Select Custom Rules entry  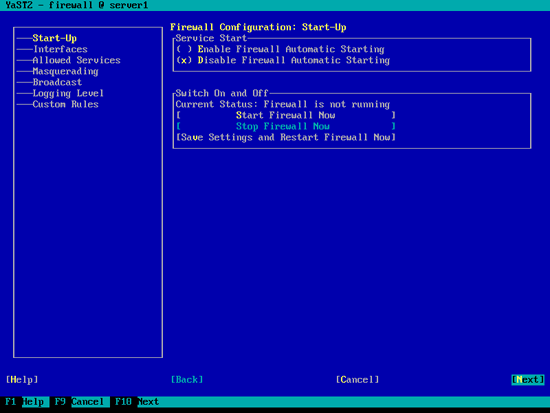coord(65,104)
